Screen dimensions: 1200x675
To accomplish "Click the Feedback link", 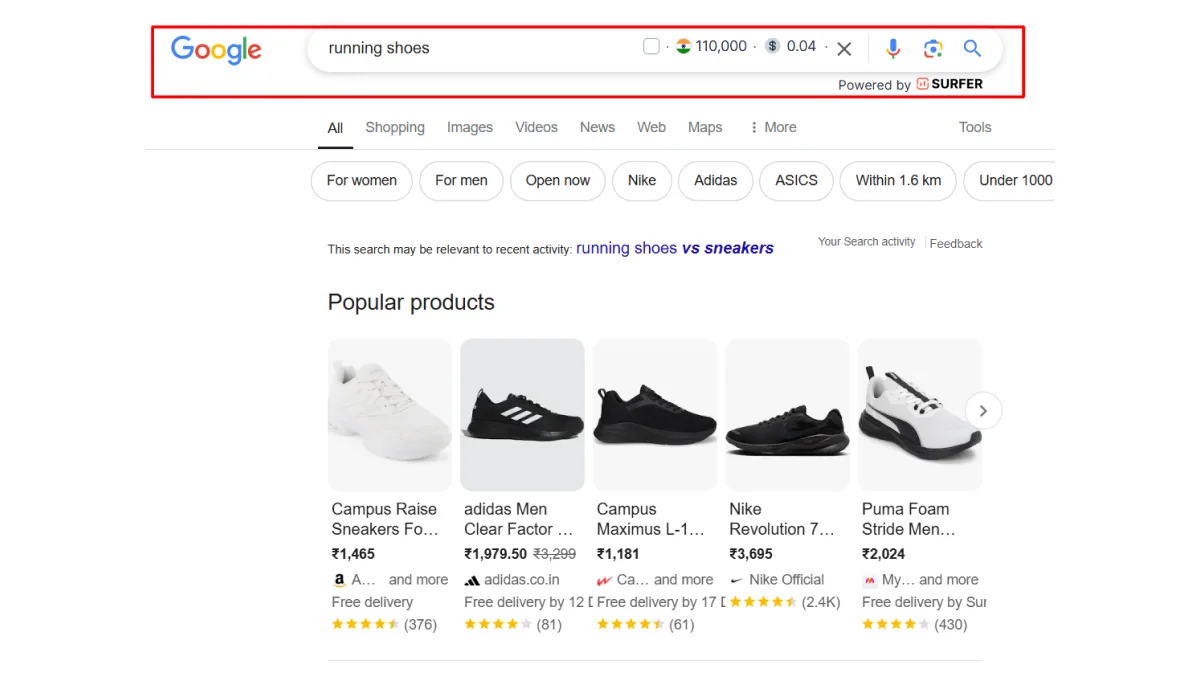I will pyautogui.click(x=956, y=243).
